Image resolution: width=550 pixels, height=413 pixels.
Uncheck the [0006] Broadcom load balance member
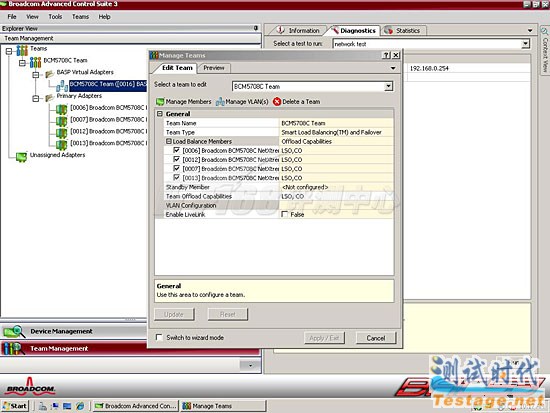pos(177,150)
